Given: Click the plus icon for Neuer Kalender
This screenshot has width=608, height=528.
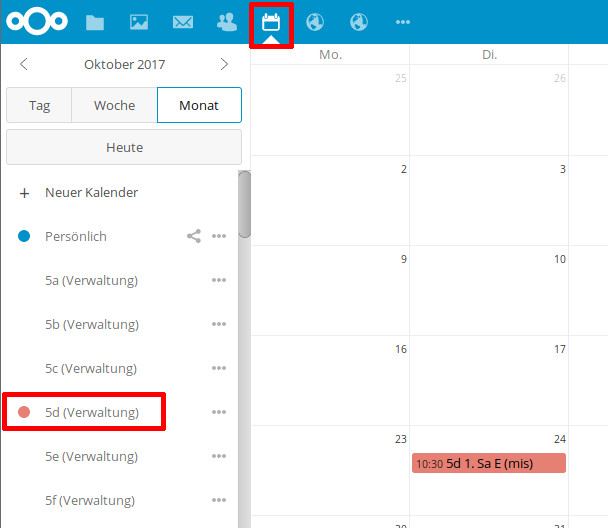Looking at the screenshot, I should tap(24, 193).
